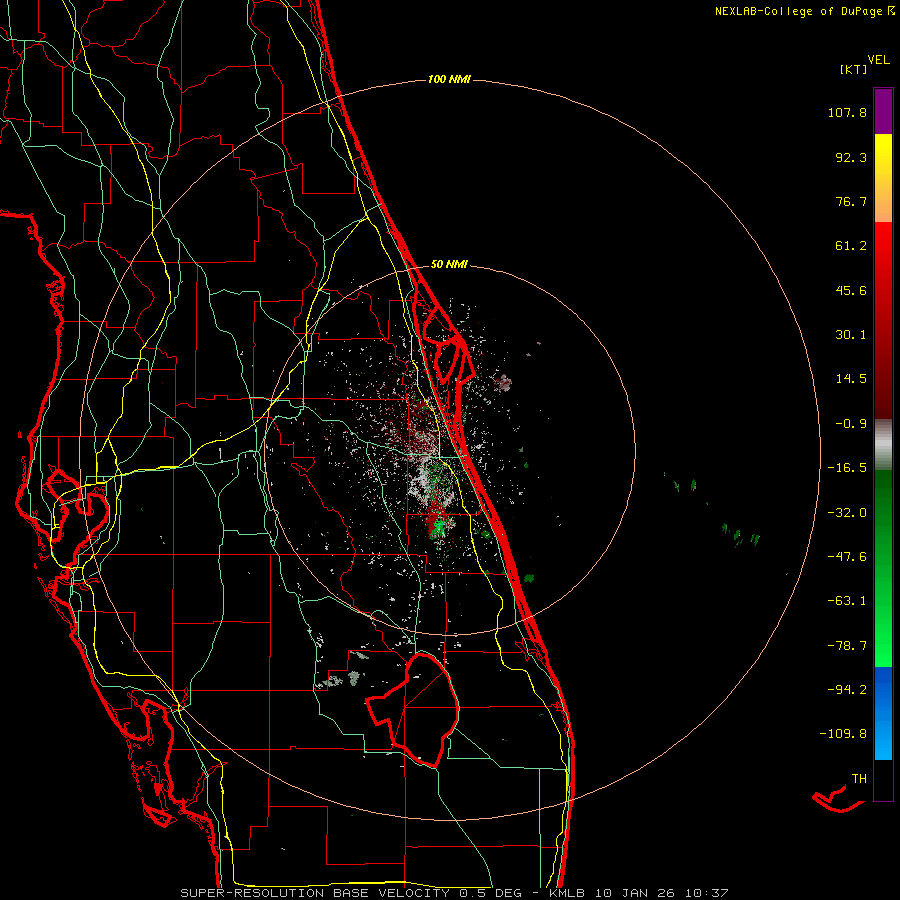Select the purple segment of the color bar

coord(883,112)
